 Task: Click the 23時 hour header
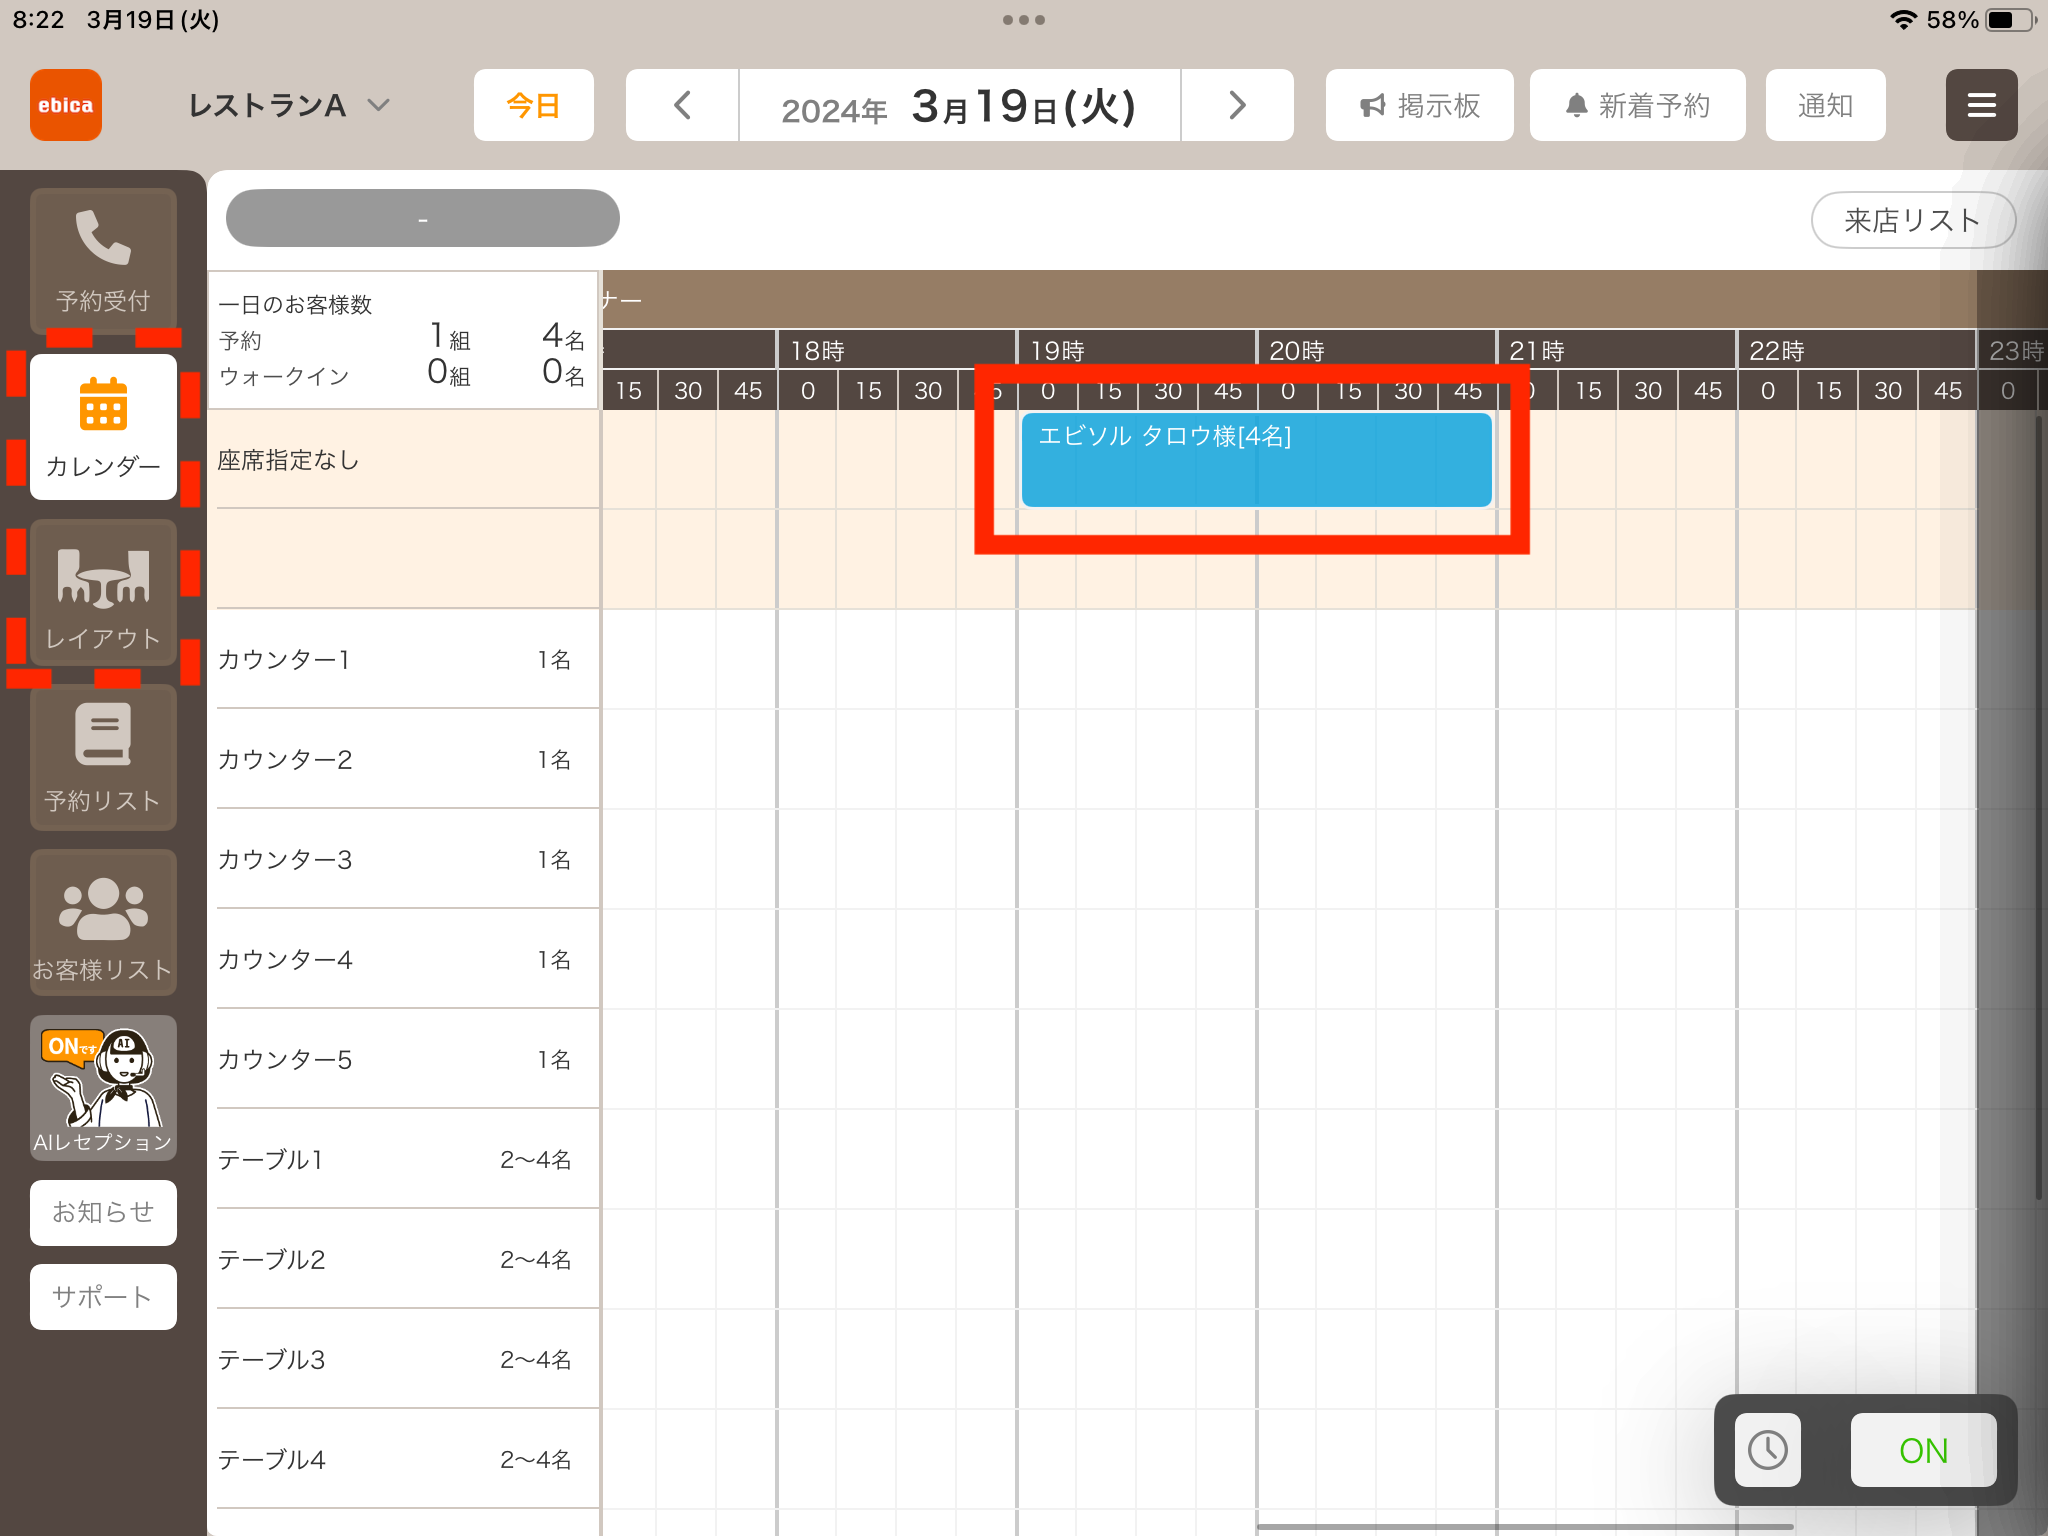coord(2013,351)
